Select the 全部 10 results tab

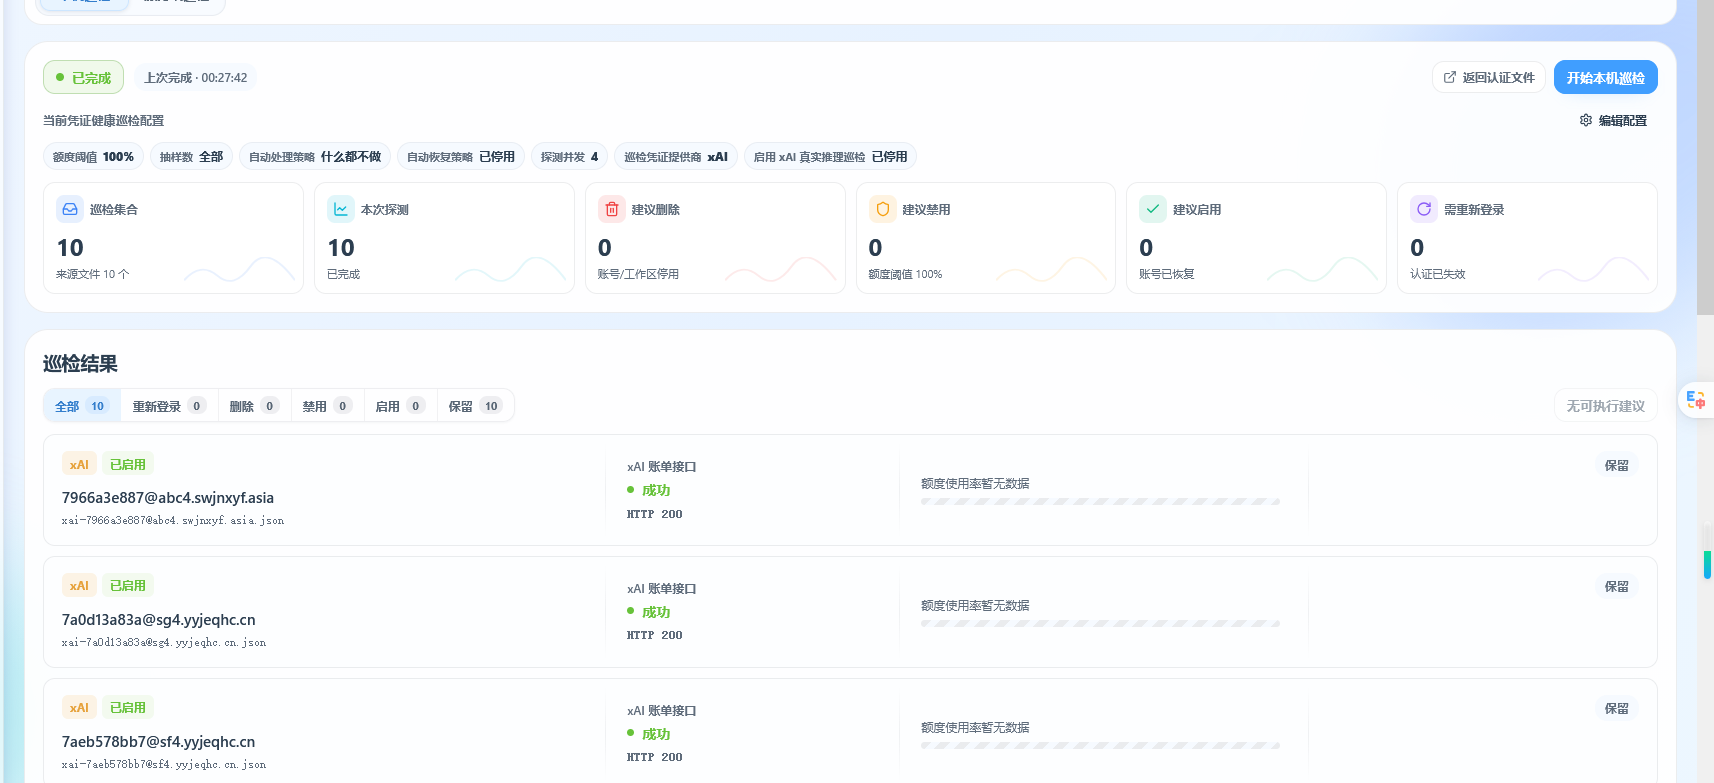(82, 406)
